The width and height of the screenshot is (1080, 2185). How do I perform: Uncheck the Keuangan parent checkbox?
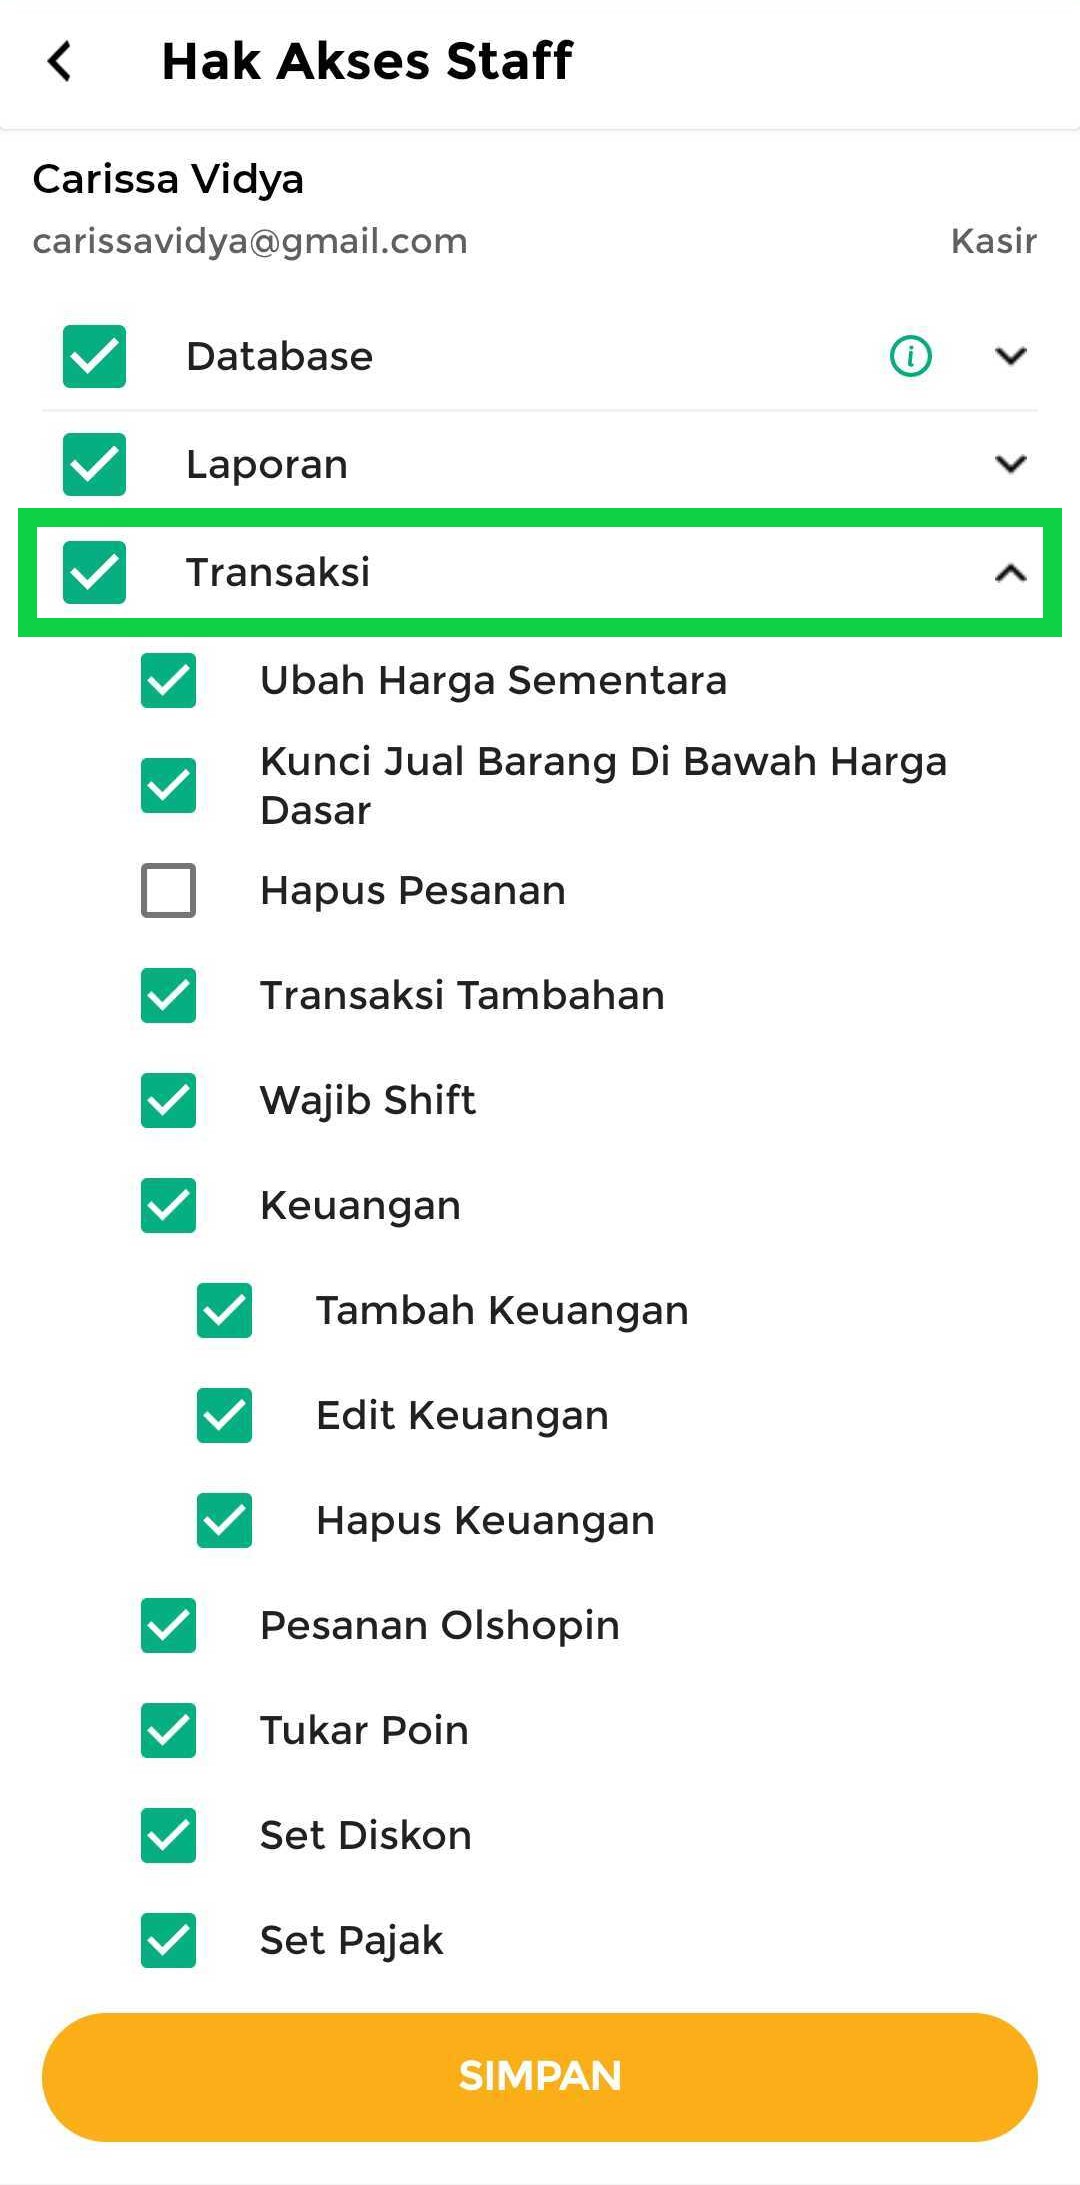(168, 1205)
